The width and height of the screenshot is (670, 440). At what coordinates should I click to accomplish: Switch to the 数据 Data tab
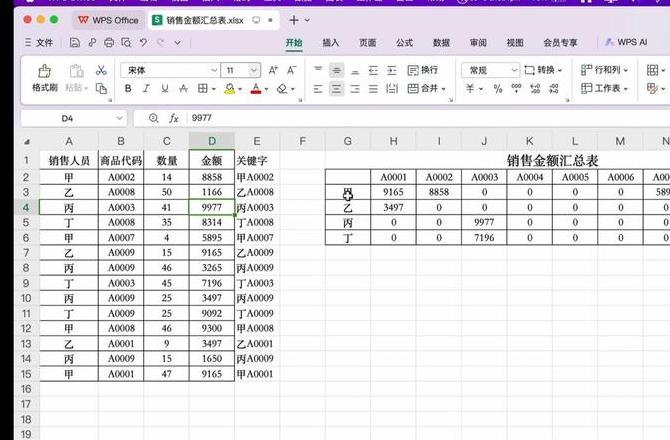tap(441, 43)
